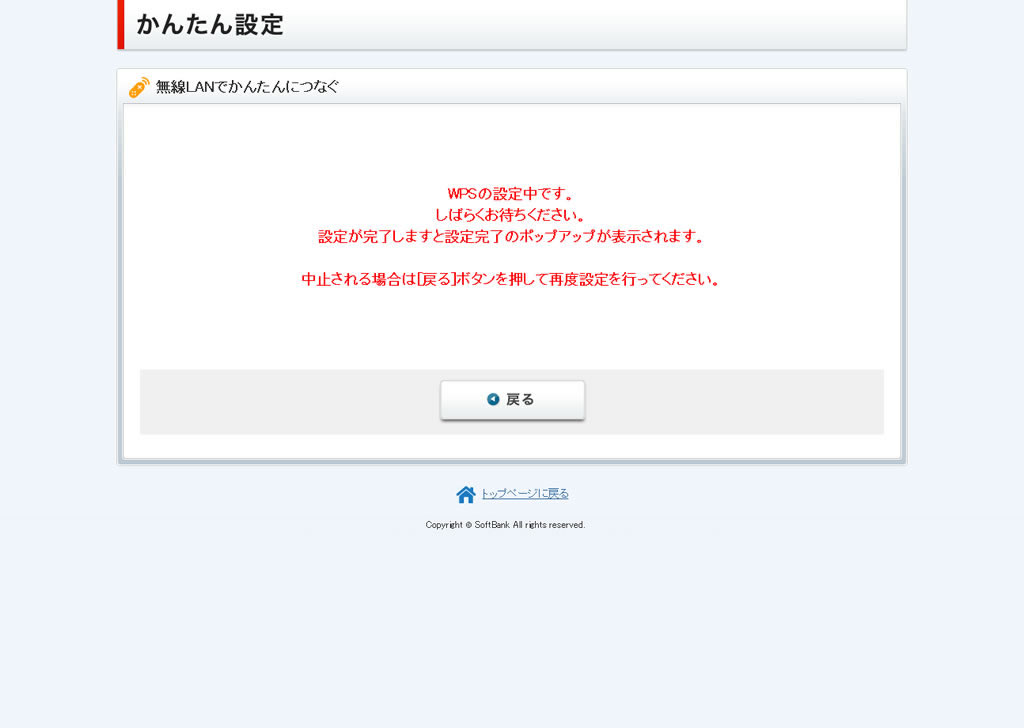Click the blue arrow icon inside 戻る button
This screenshot has width=1024, height=728.
(493, 399)
